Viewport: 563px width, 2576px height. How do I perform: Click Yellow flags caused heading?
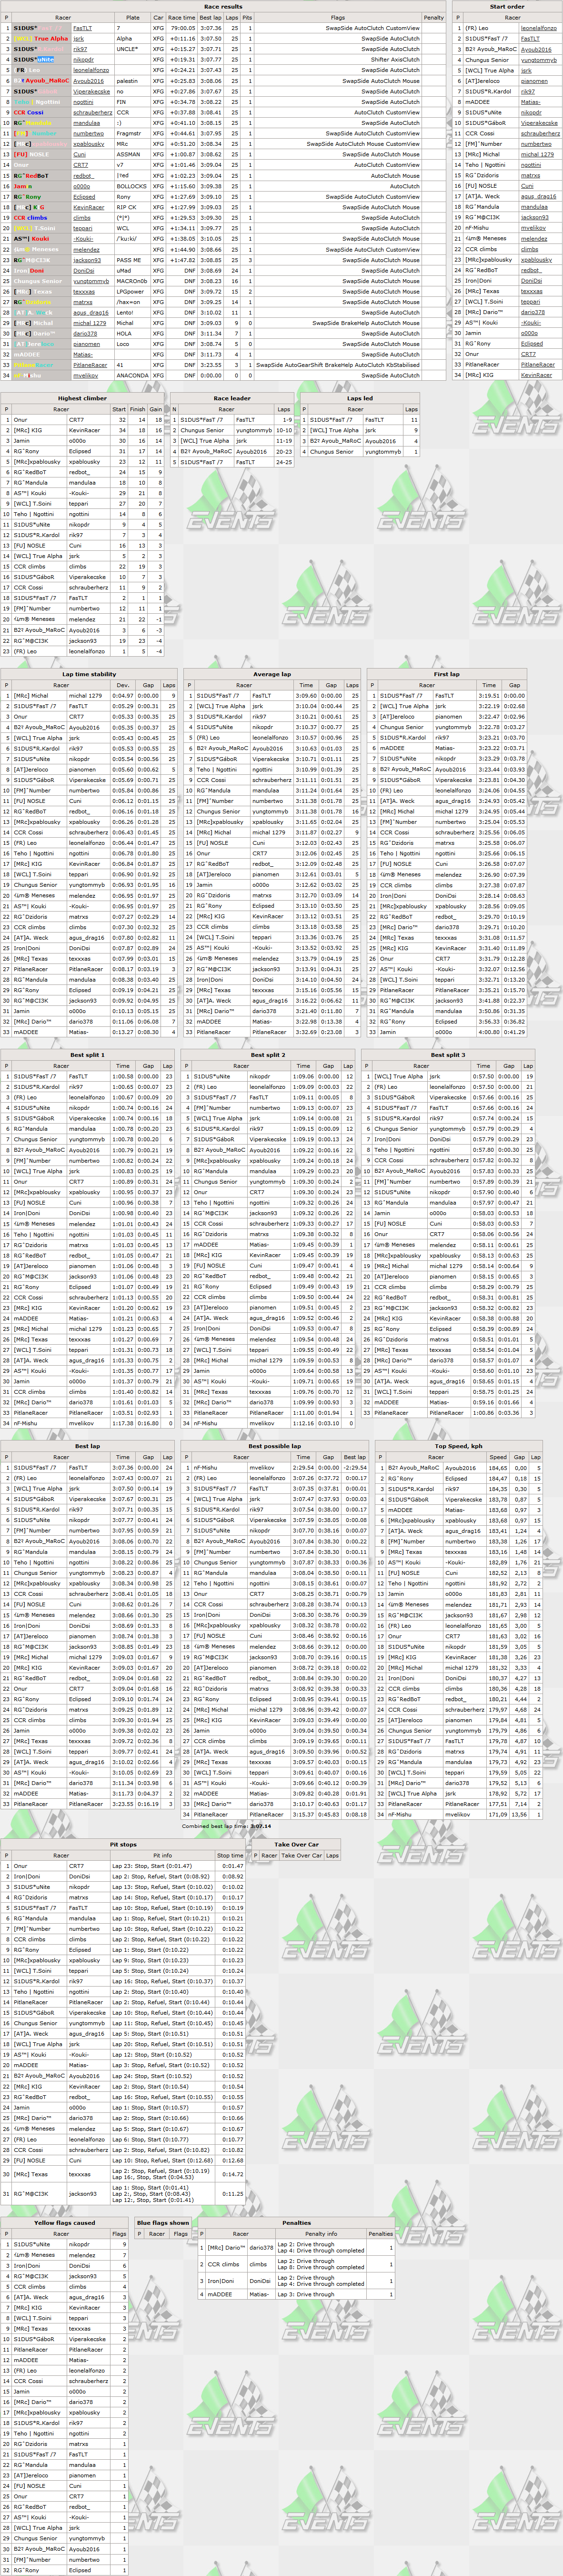click(65, 2222)
